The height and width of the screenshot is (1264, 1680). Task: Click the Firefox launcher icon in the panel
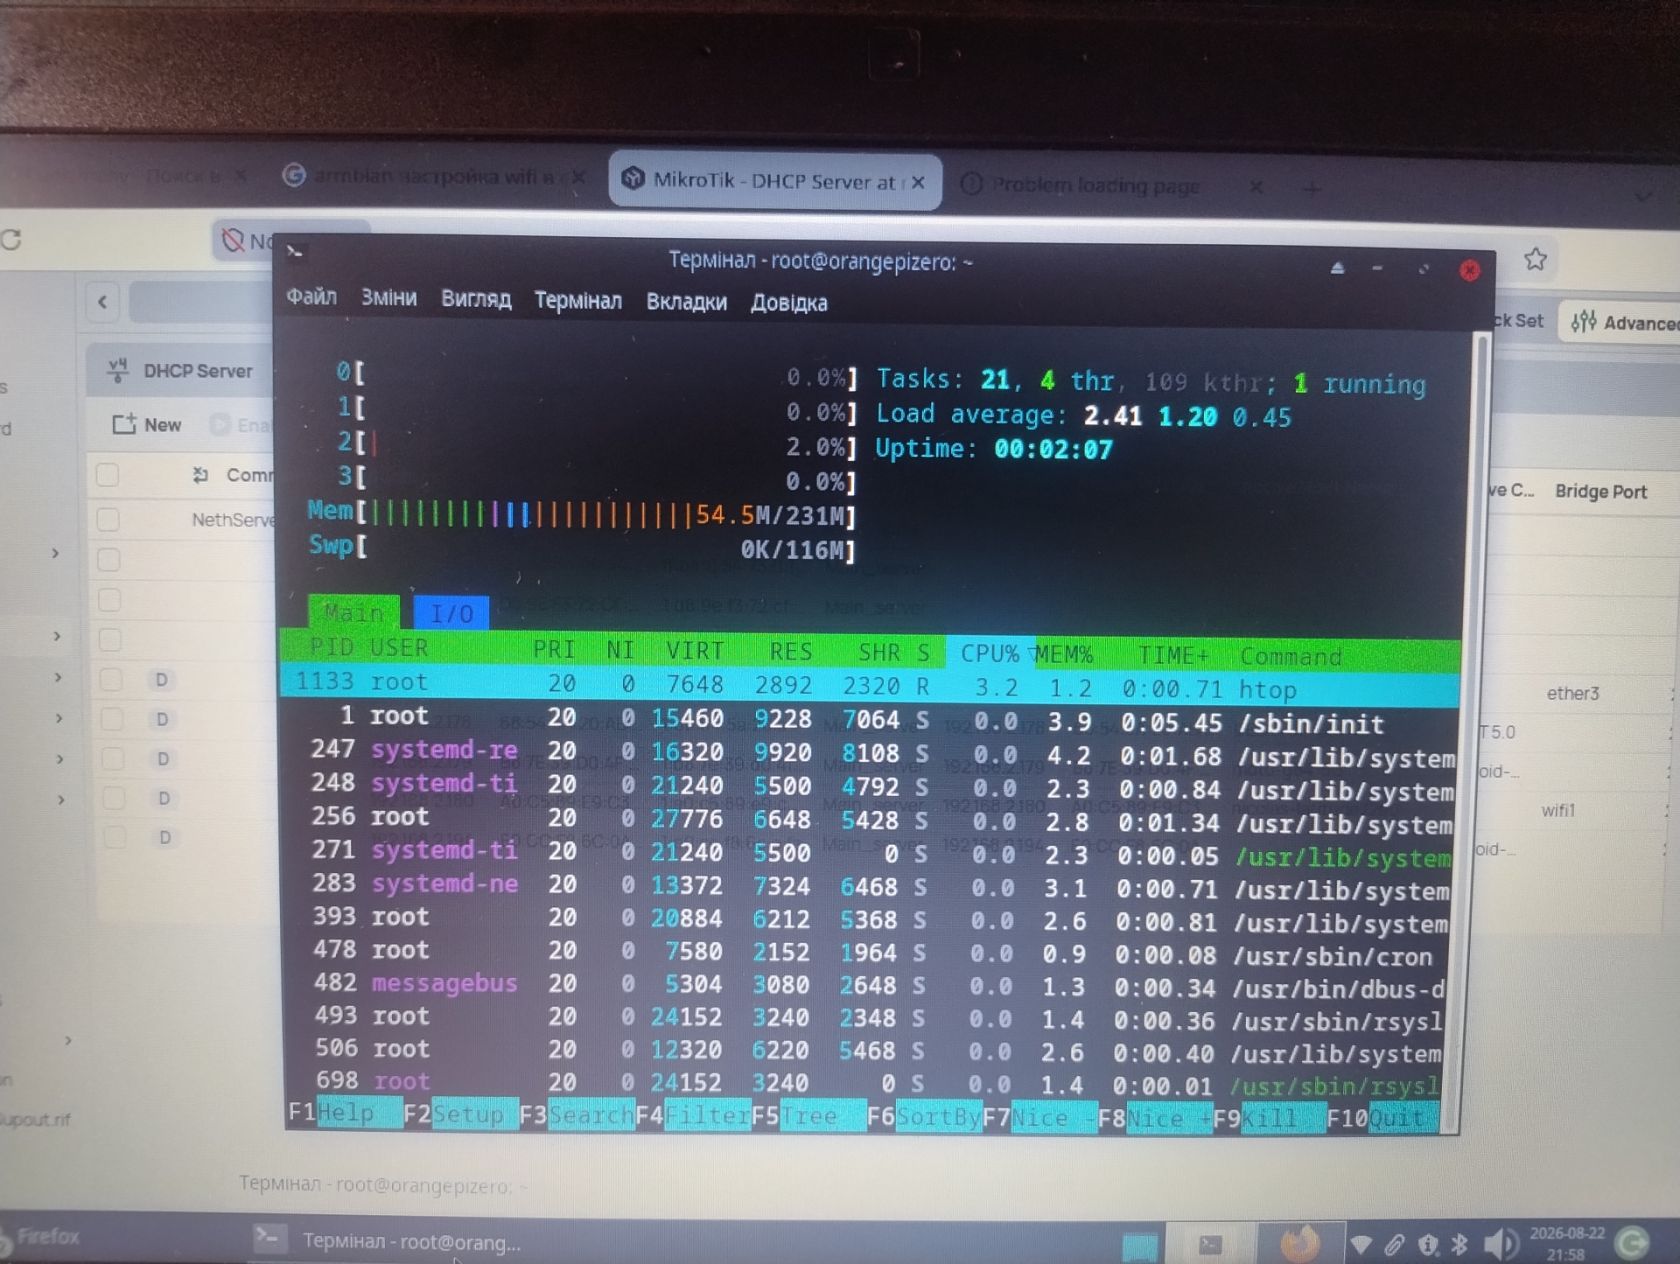coord(1299,1243)
